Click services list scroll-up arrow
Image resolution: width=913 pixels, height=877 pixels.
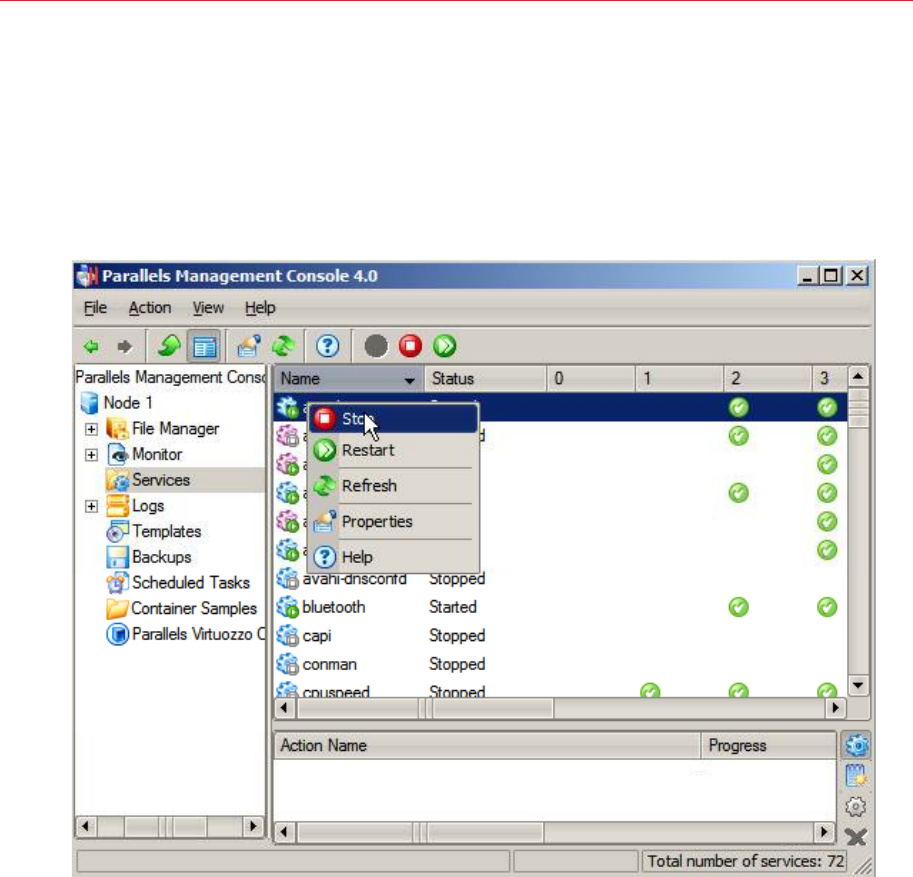858,376
